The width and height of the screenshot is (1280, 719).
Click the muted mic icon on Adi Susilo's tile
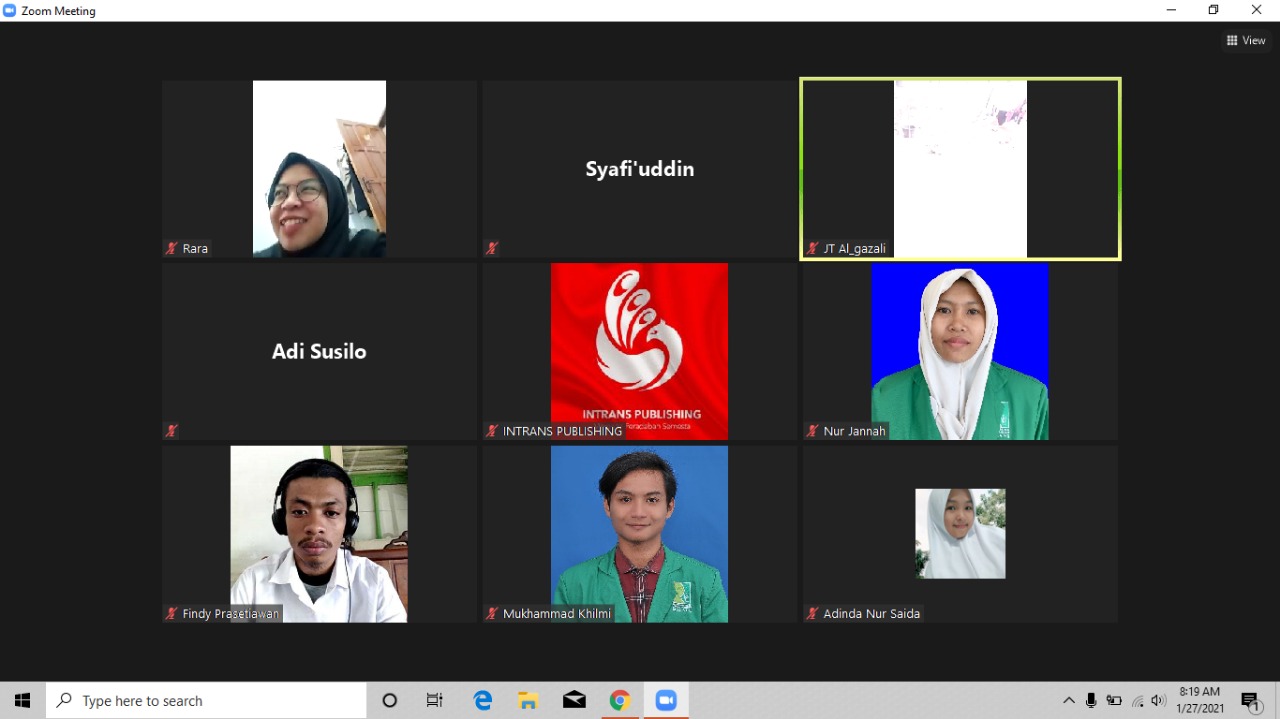pos(172,431)
